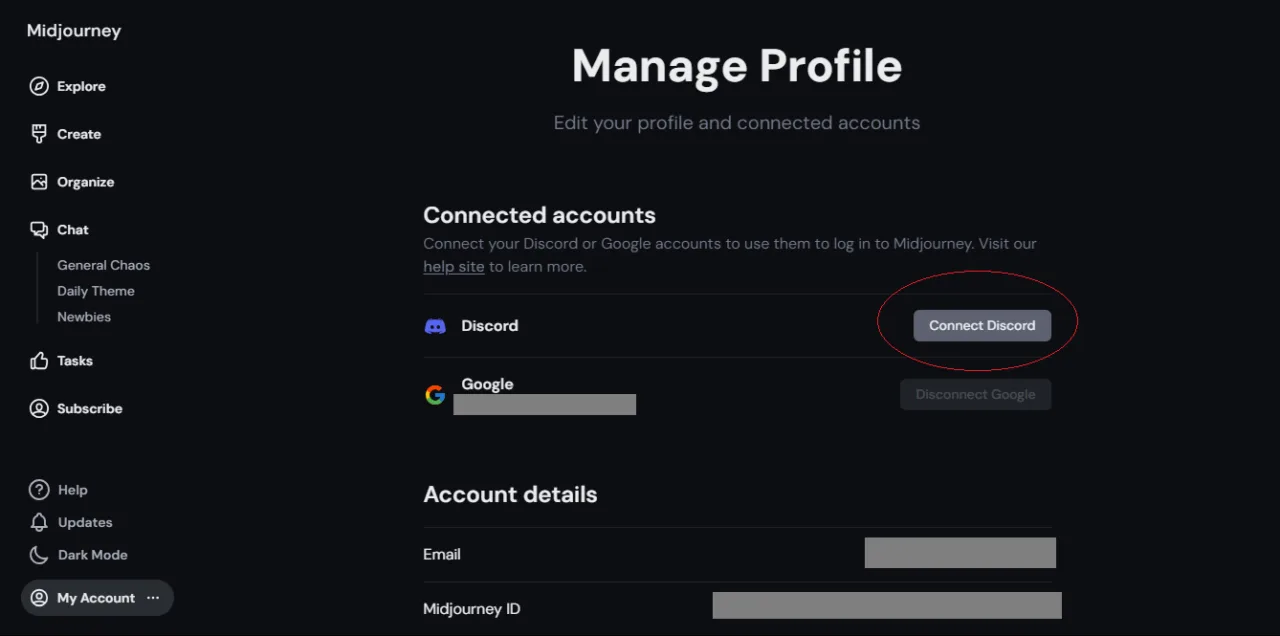Click the Organize image icon
This screenshot has width=1280, height=636.
click(x=39, y=182)
